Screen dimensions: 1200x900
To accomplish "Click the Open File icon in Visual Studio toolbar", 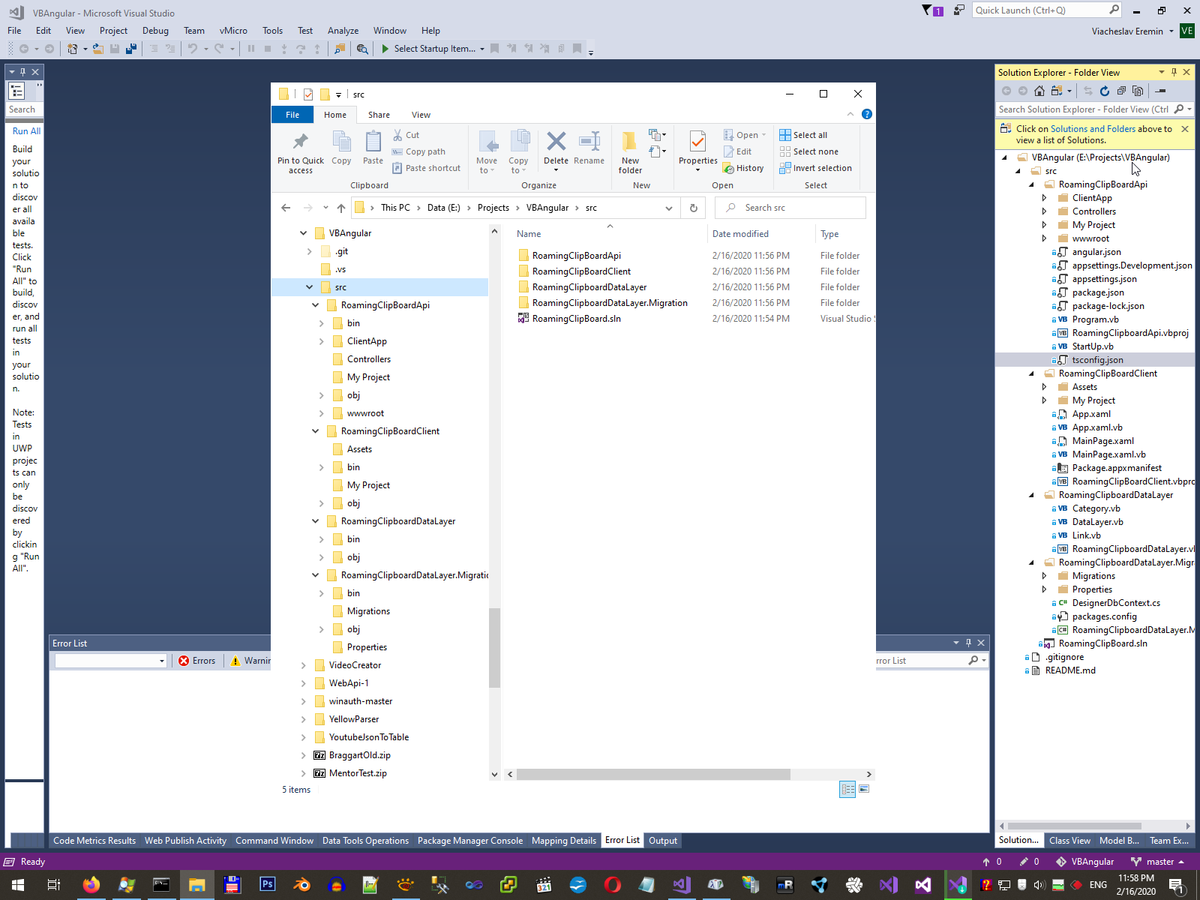I will pos(98,49).
